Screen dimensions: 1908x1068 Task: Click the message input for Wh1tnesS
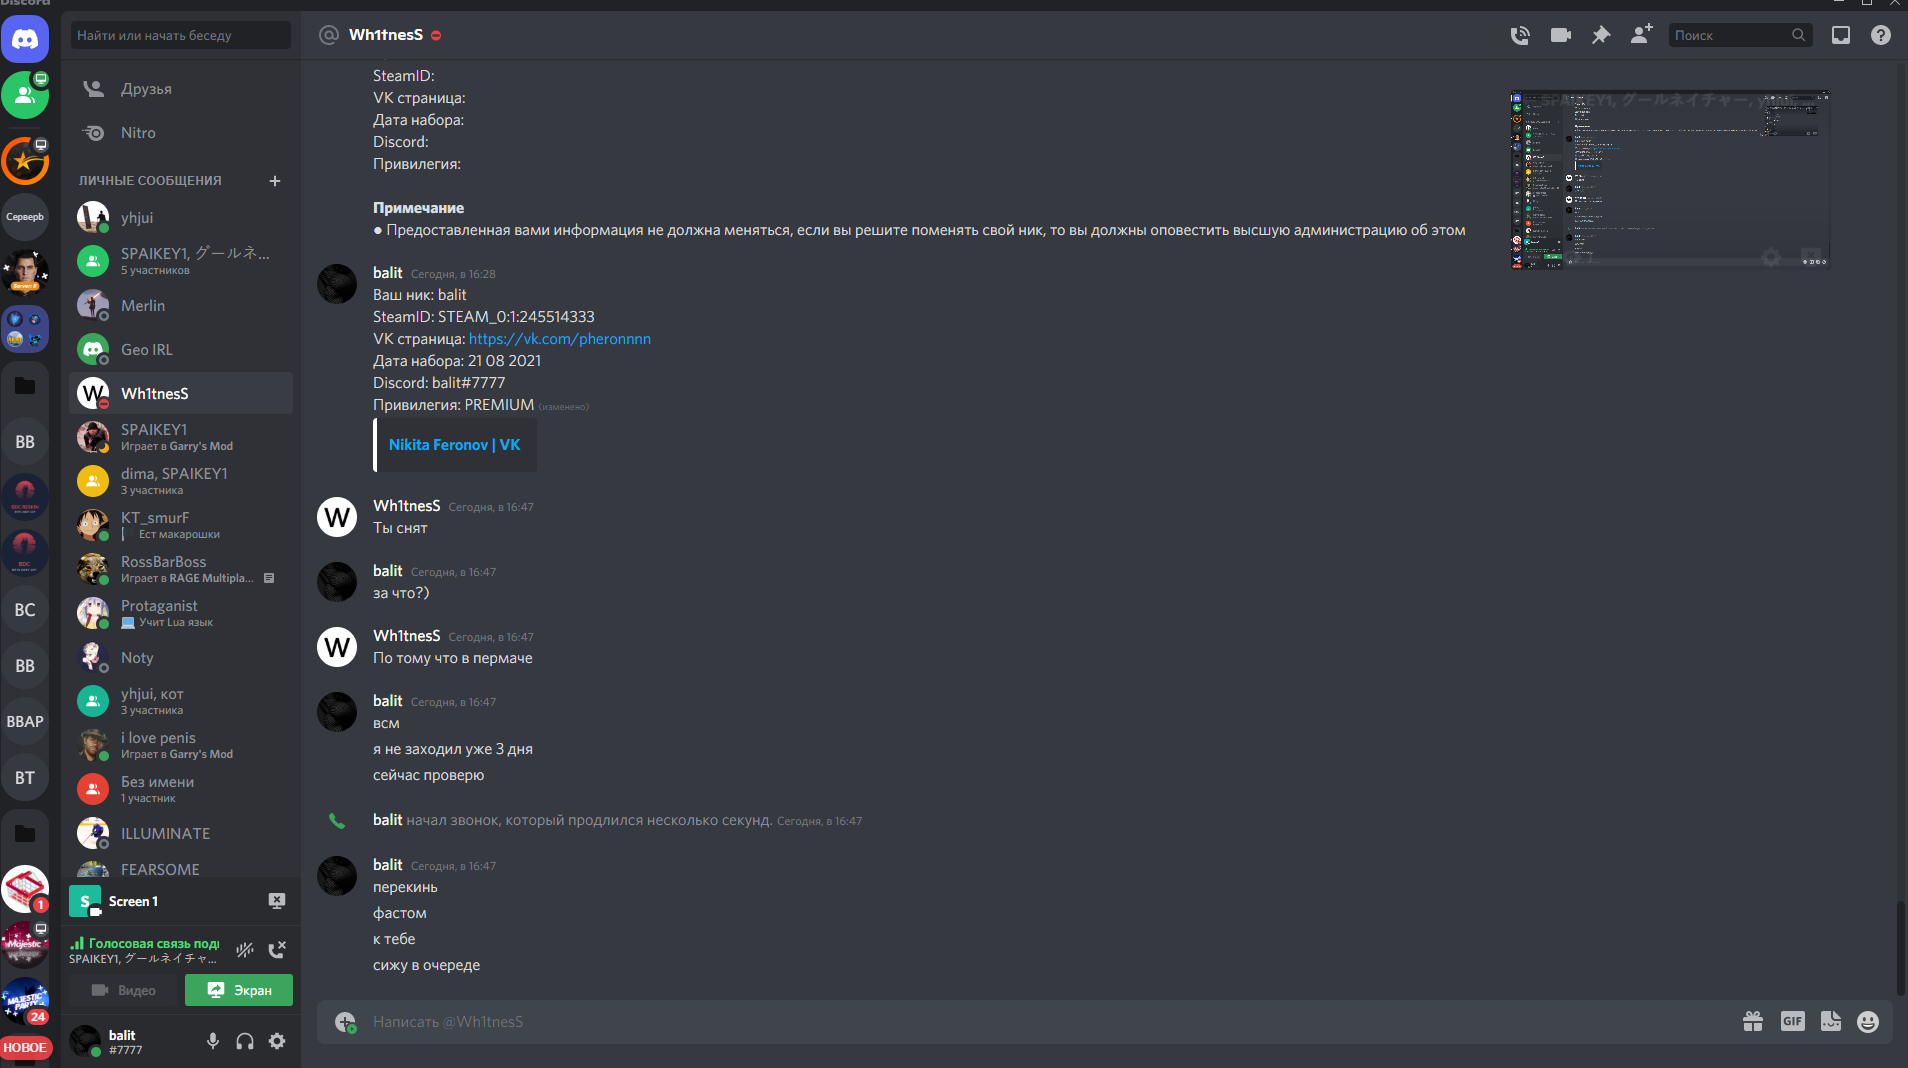1000,1021
